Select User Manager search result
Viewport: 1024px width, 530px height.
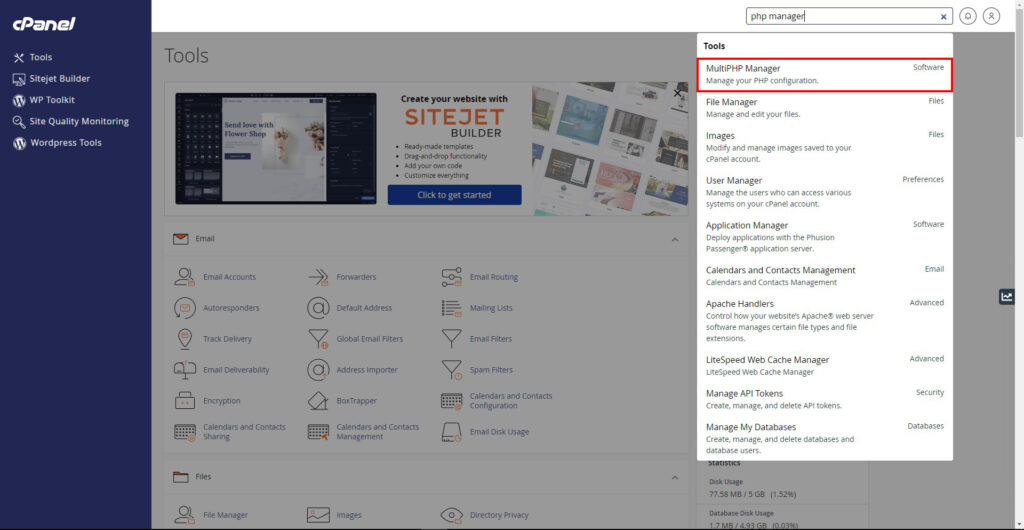coord(825,192)
